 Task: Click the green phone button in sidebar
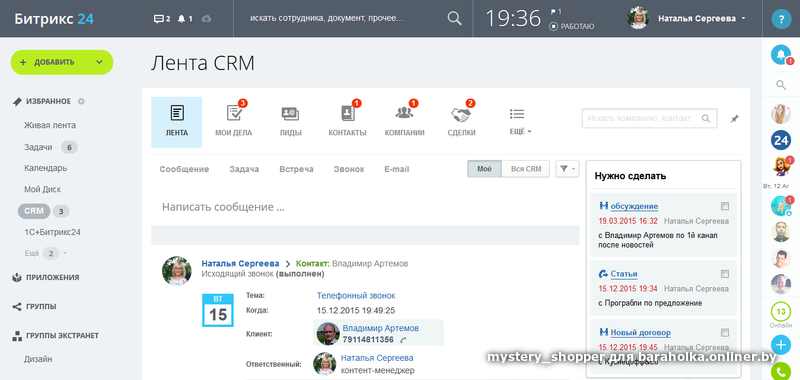[781, 371]
